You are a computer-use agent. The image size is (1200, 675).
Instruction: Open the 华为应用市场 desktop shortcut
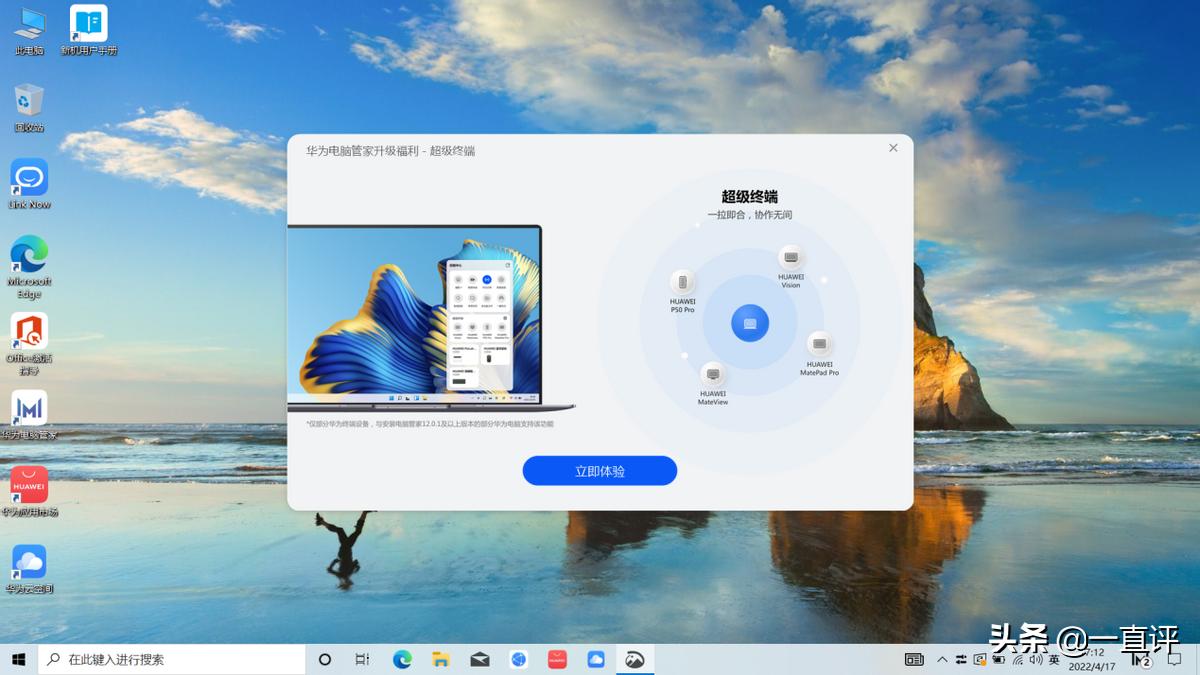(29, 486)
